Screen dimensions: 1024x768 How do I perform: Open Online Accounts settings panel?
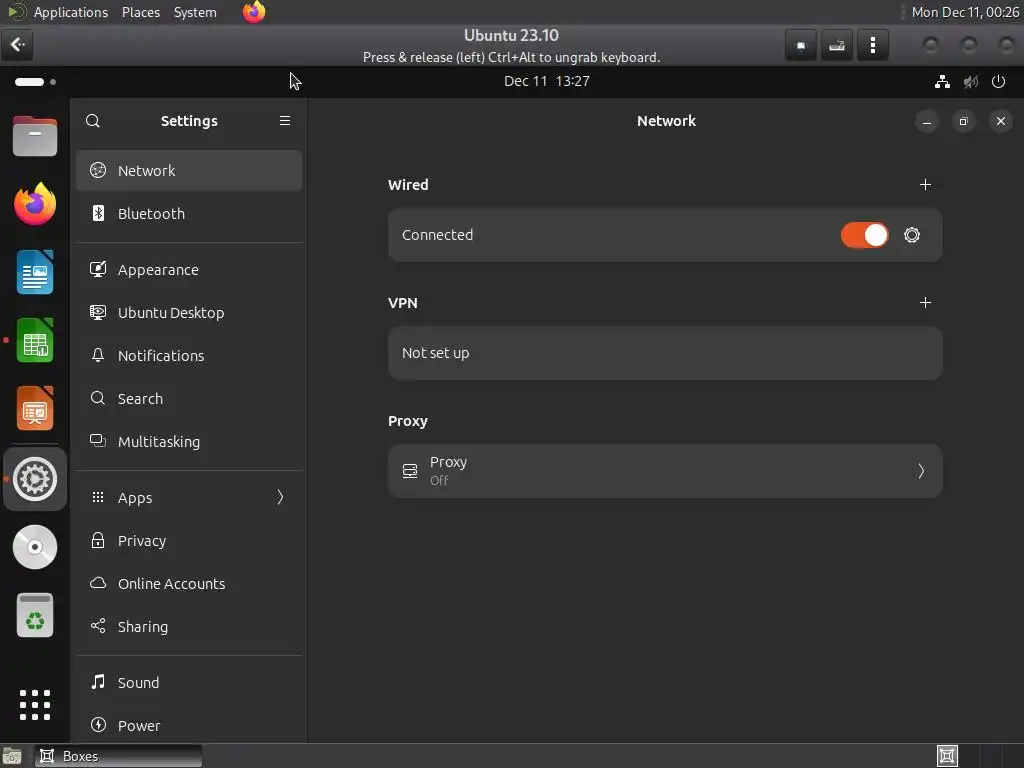[189, 584]
